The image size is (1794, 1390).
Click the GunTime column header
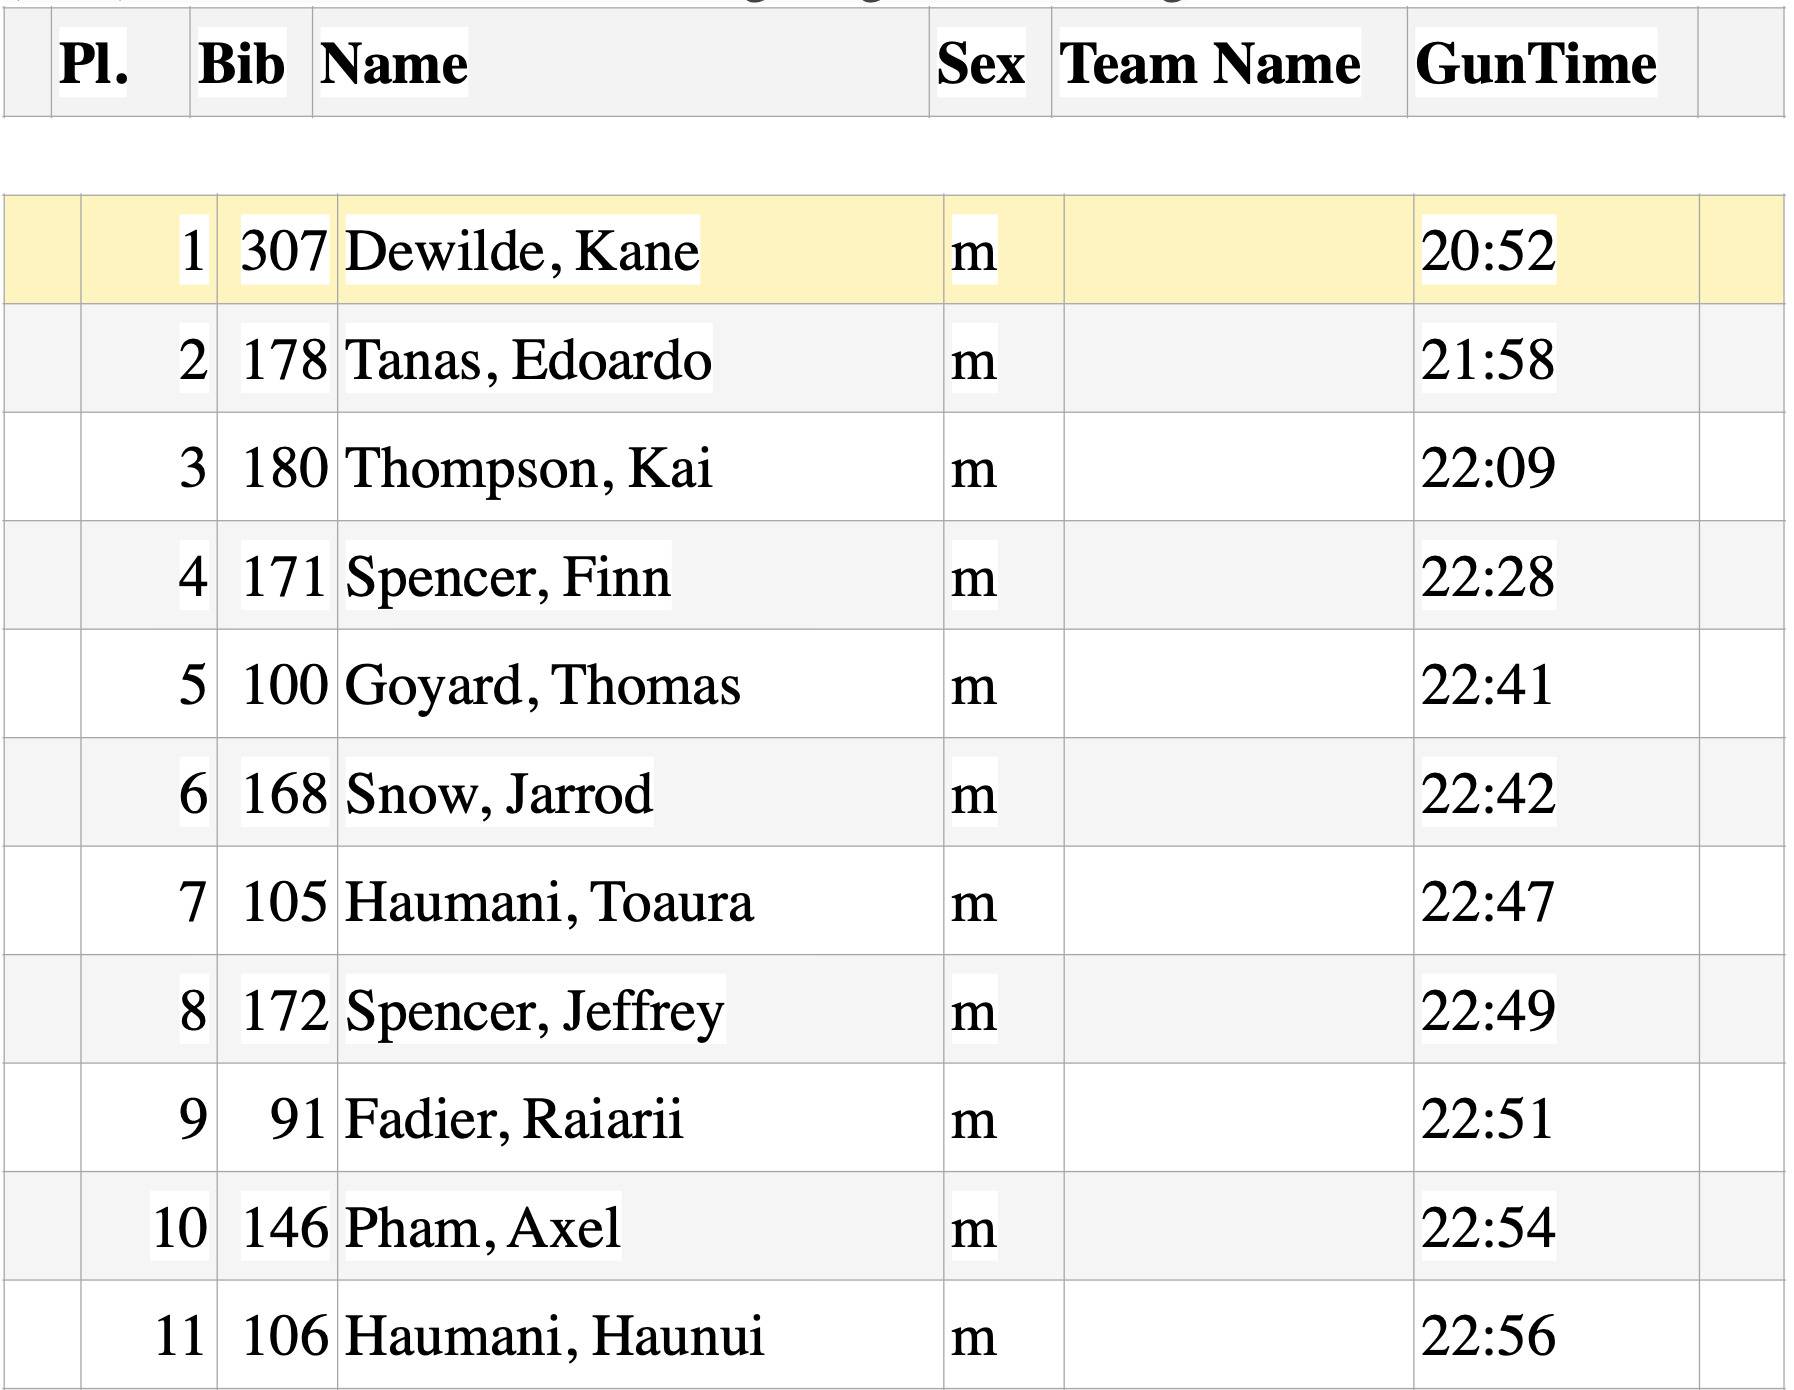point(1536,64)
